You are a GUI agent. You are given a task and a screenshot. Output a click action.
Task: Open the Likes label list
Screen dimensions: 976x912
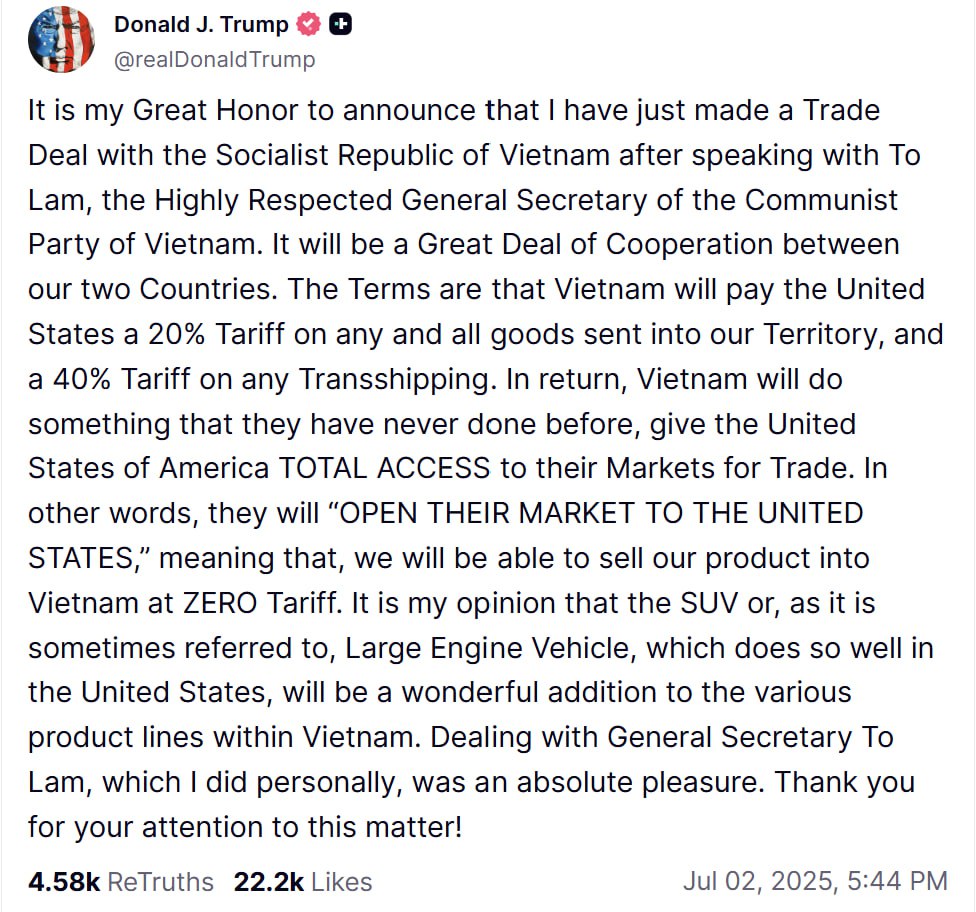342,881
